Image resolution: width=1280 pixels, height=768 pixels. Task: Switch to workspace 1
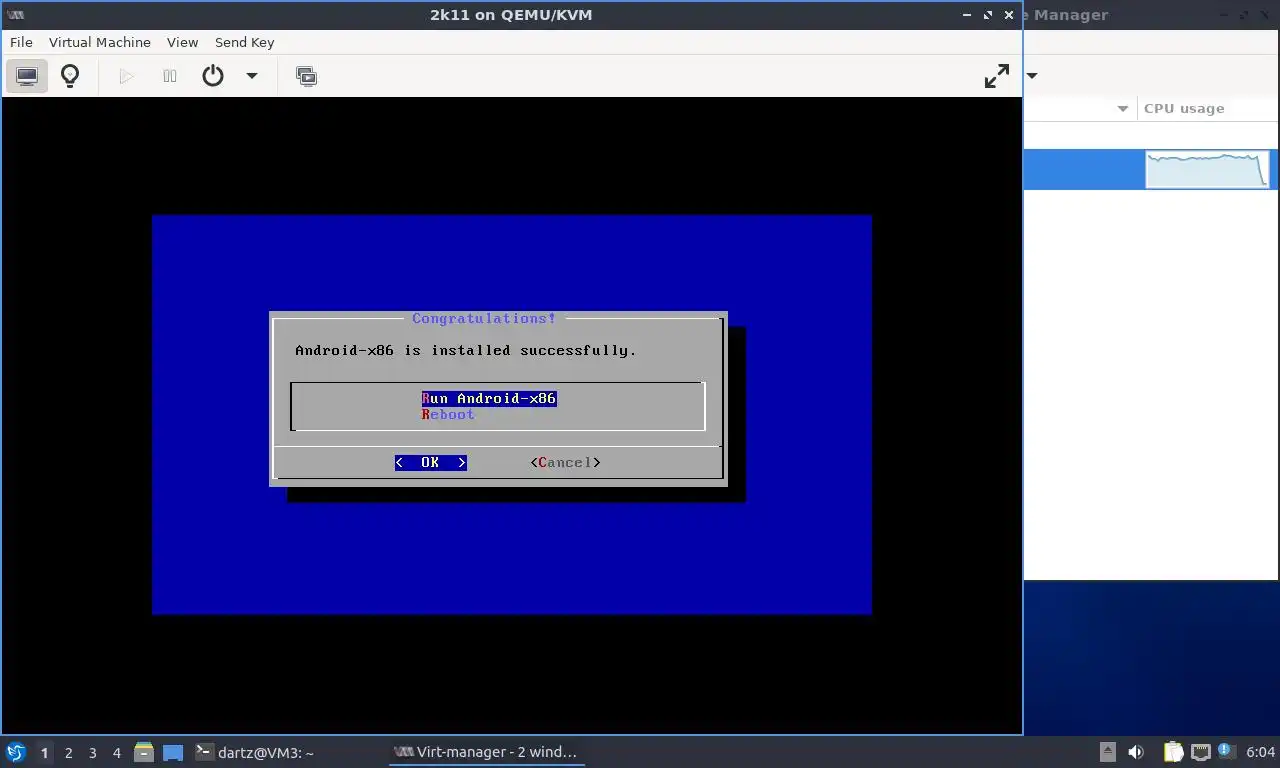(44, 753)
